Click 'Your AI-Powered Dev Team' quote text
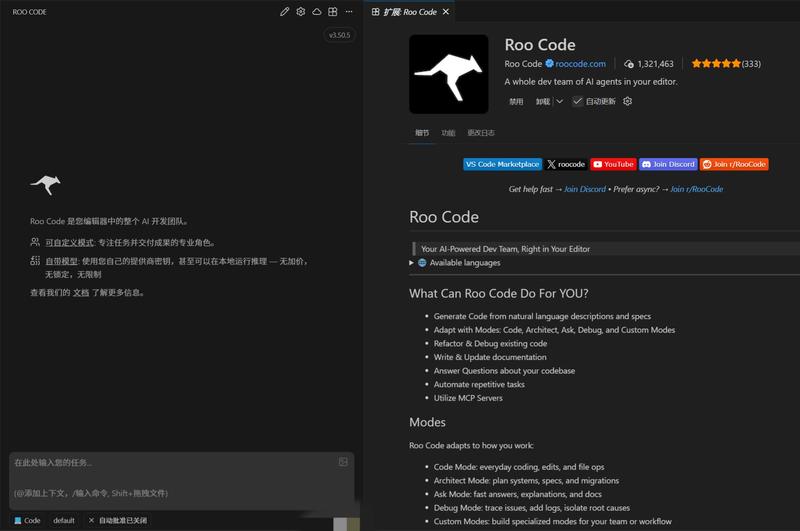 (505, 249)
